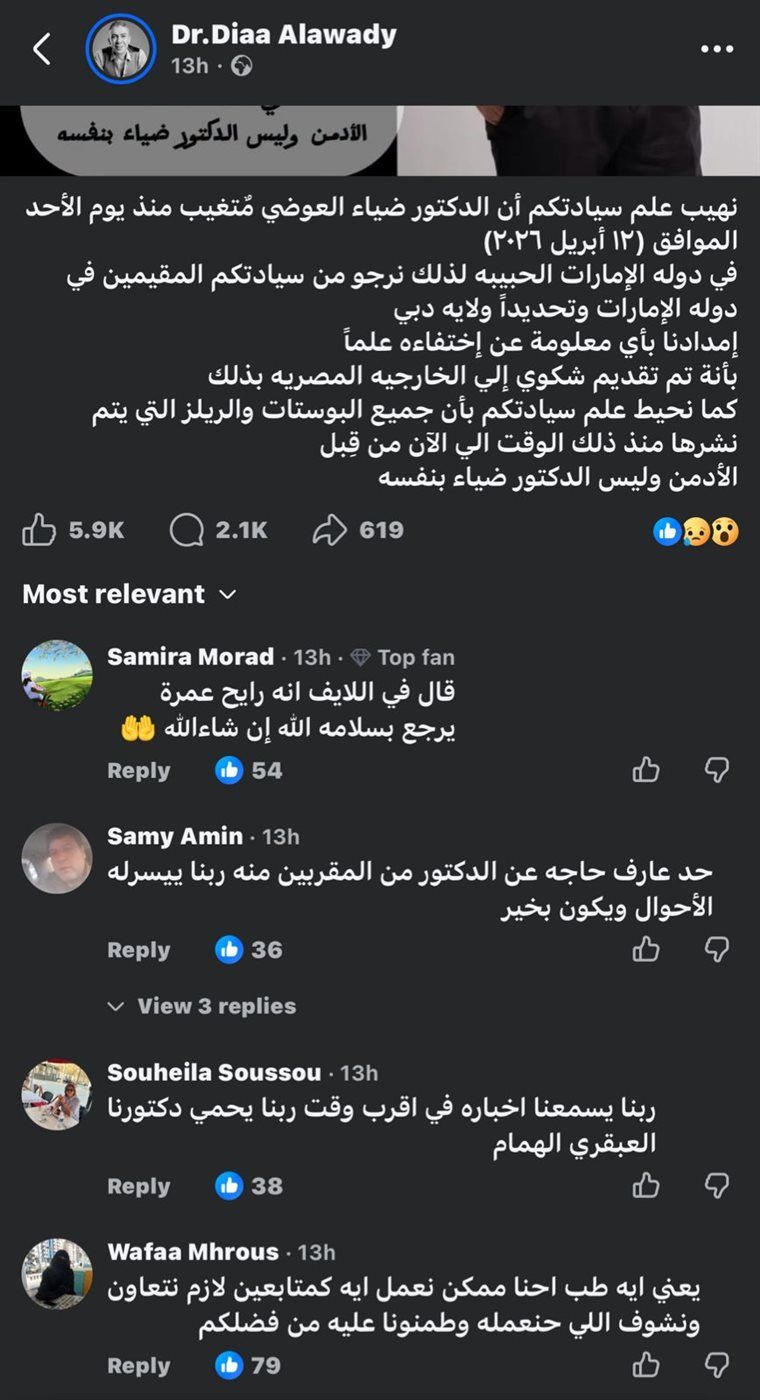Open Souheila Soussou's profile avatar

click(x=57, y=1096)
